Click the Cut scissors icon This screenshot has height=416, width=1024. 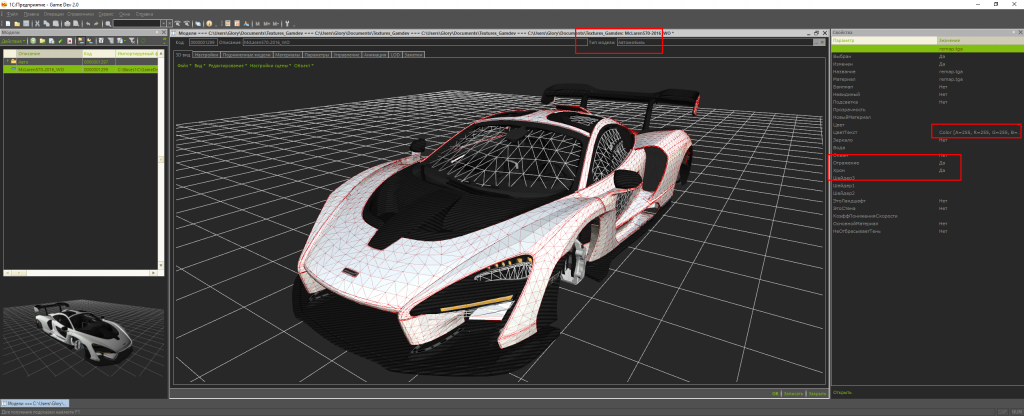pos(37,24)
